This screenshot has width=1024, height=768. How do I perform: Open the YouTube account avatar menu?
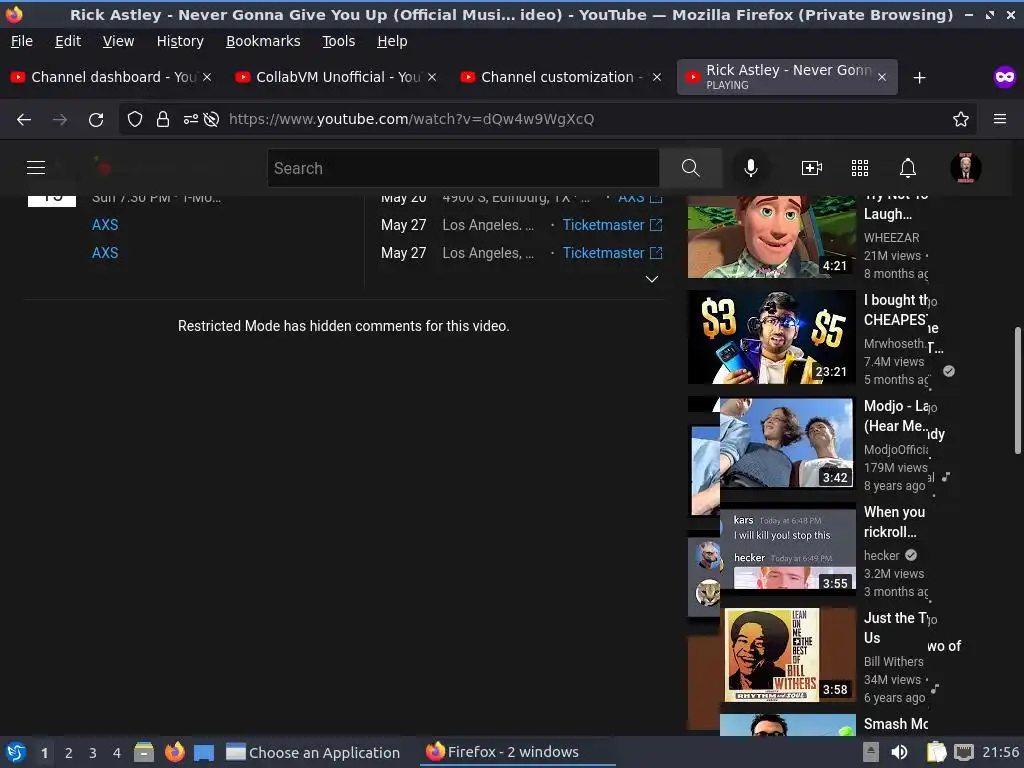click(966, 168)
